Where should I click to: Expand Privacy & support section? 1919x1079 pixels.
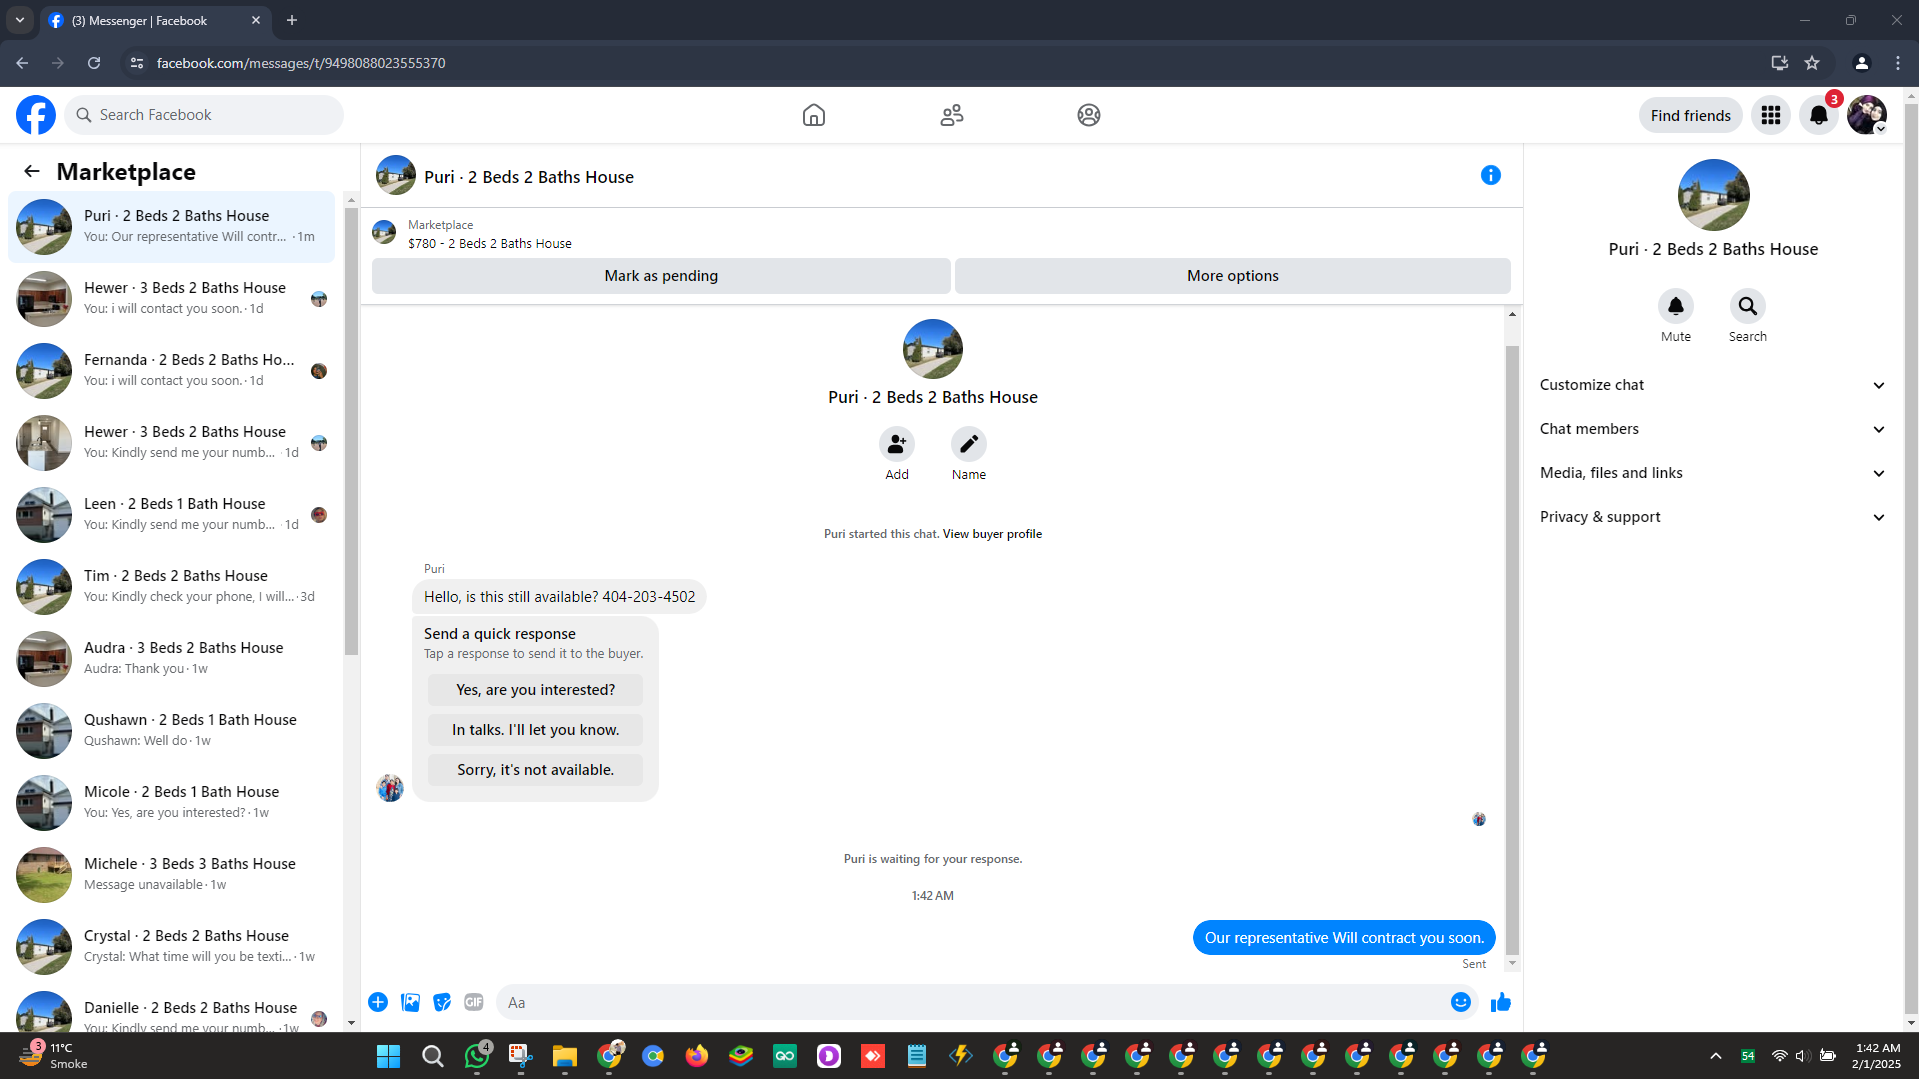[1713, 517]
